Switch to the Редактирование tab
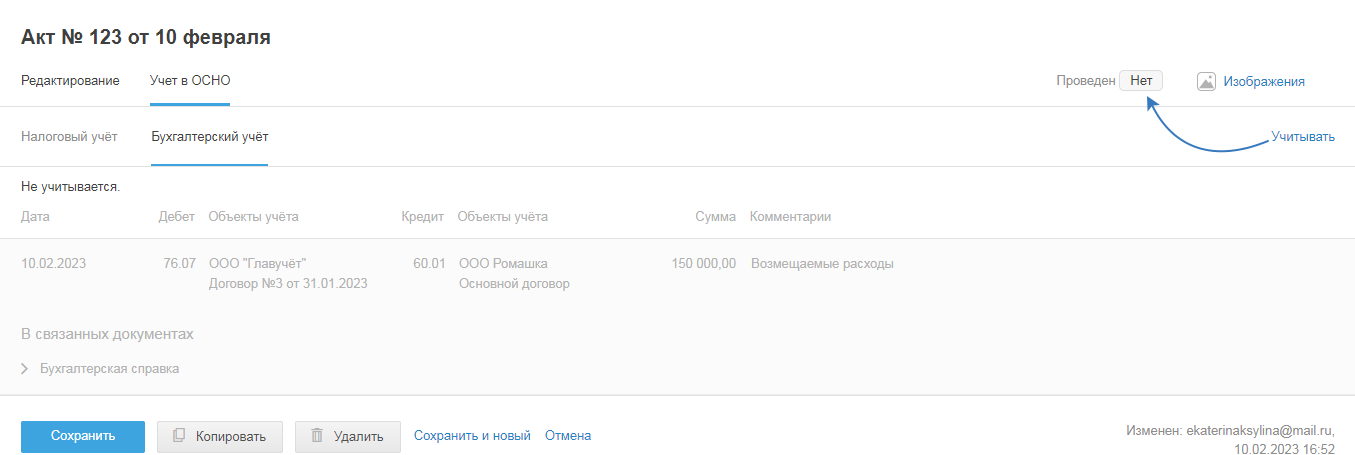Screen dimensions: 1355x455 click(x=70, y=81)
